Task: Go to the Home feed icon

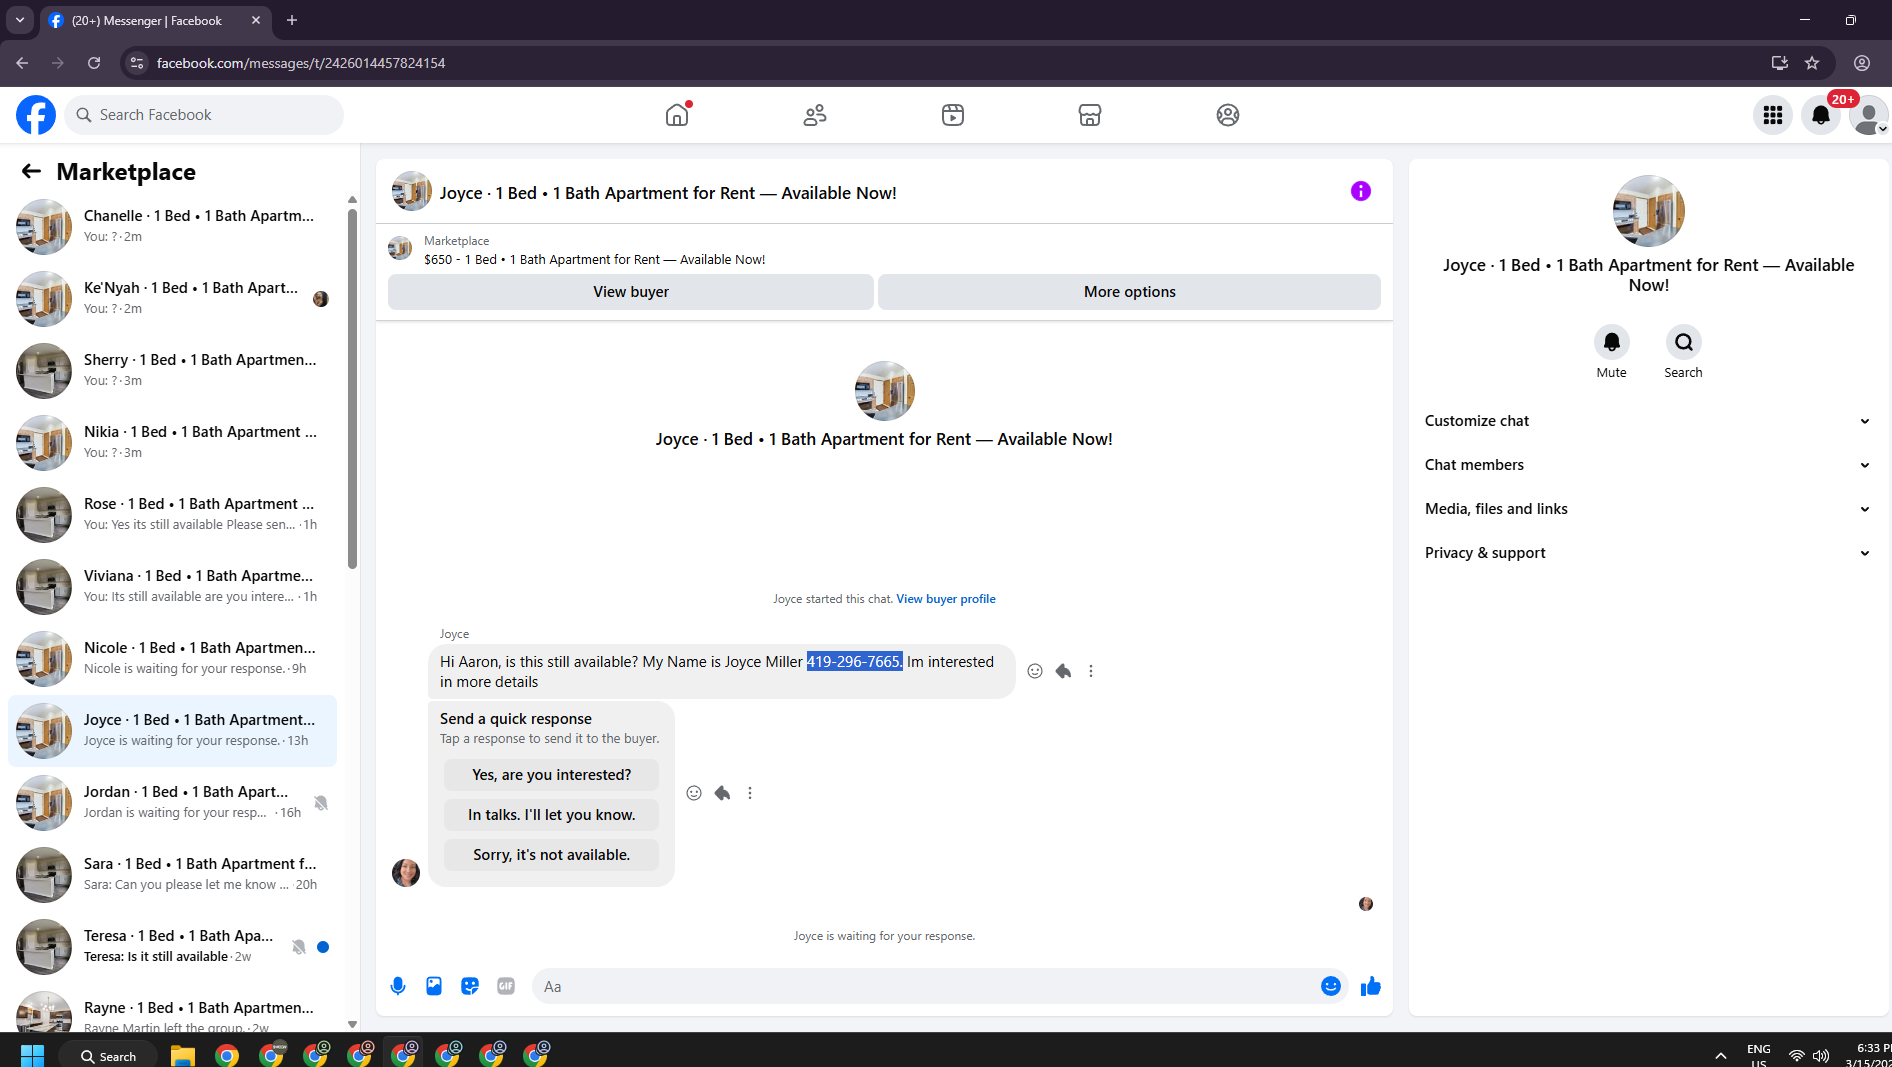Action: click(x=677, y=115)
